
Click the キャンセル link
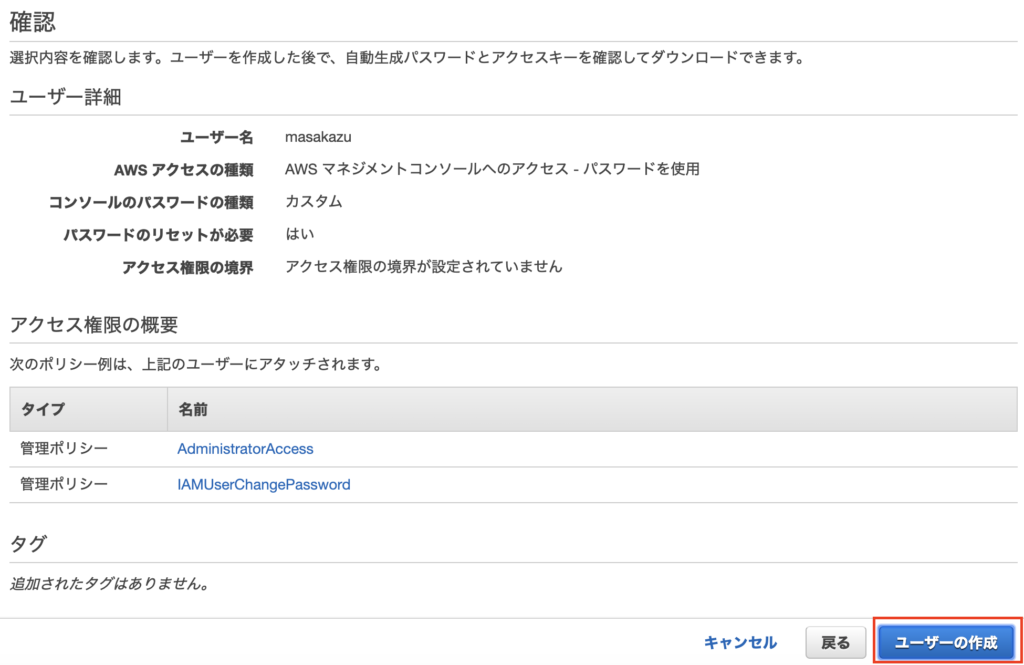(739, 642)
